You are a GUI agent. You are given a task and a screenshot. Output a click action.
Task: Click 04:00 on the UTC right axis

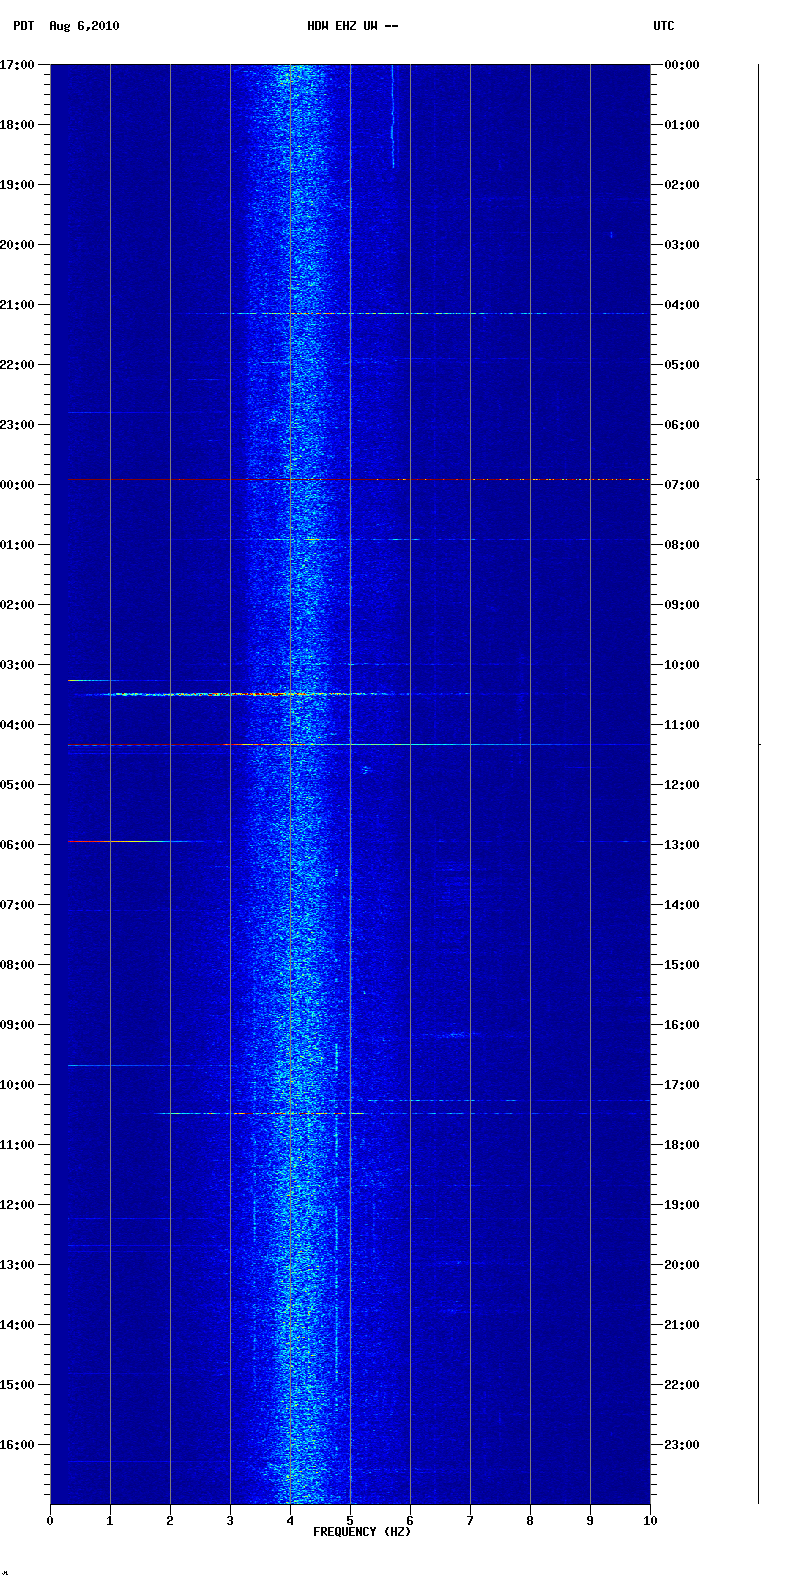(x=682, y=305)
